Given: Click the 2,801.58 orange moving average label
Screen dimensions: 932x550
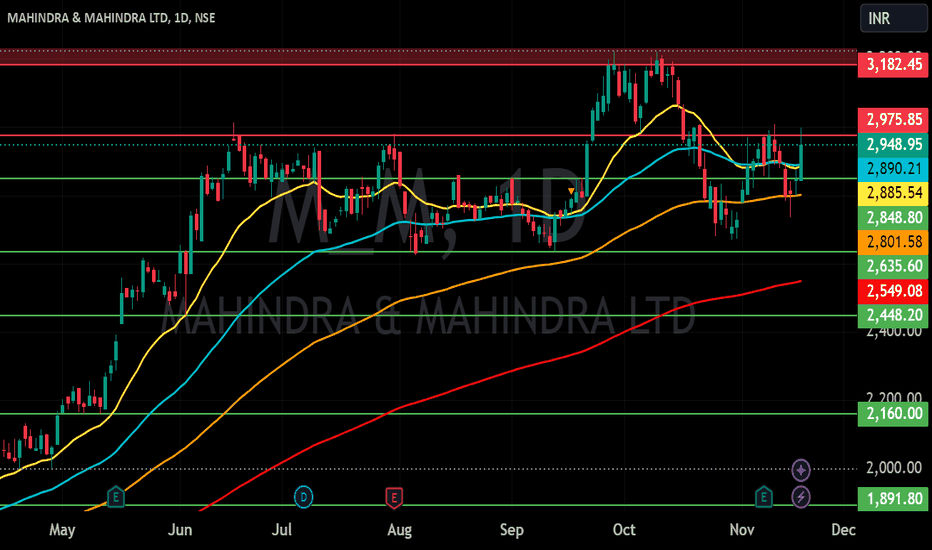Looking at the screenshot, I should click(893, 242).
